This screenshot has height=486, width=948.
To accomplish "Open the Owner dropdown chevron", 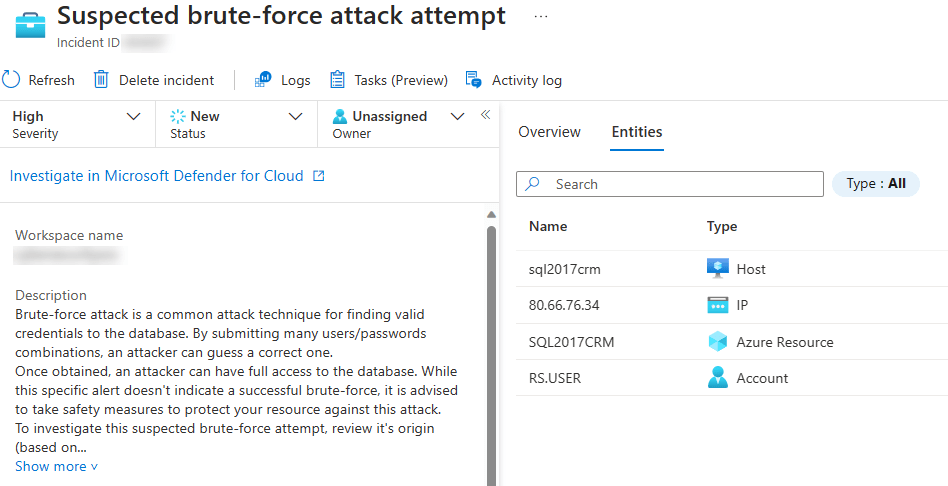I will 458,116.
